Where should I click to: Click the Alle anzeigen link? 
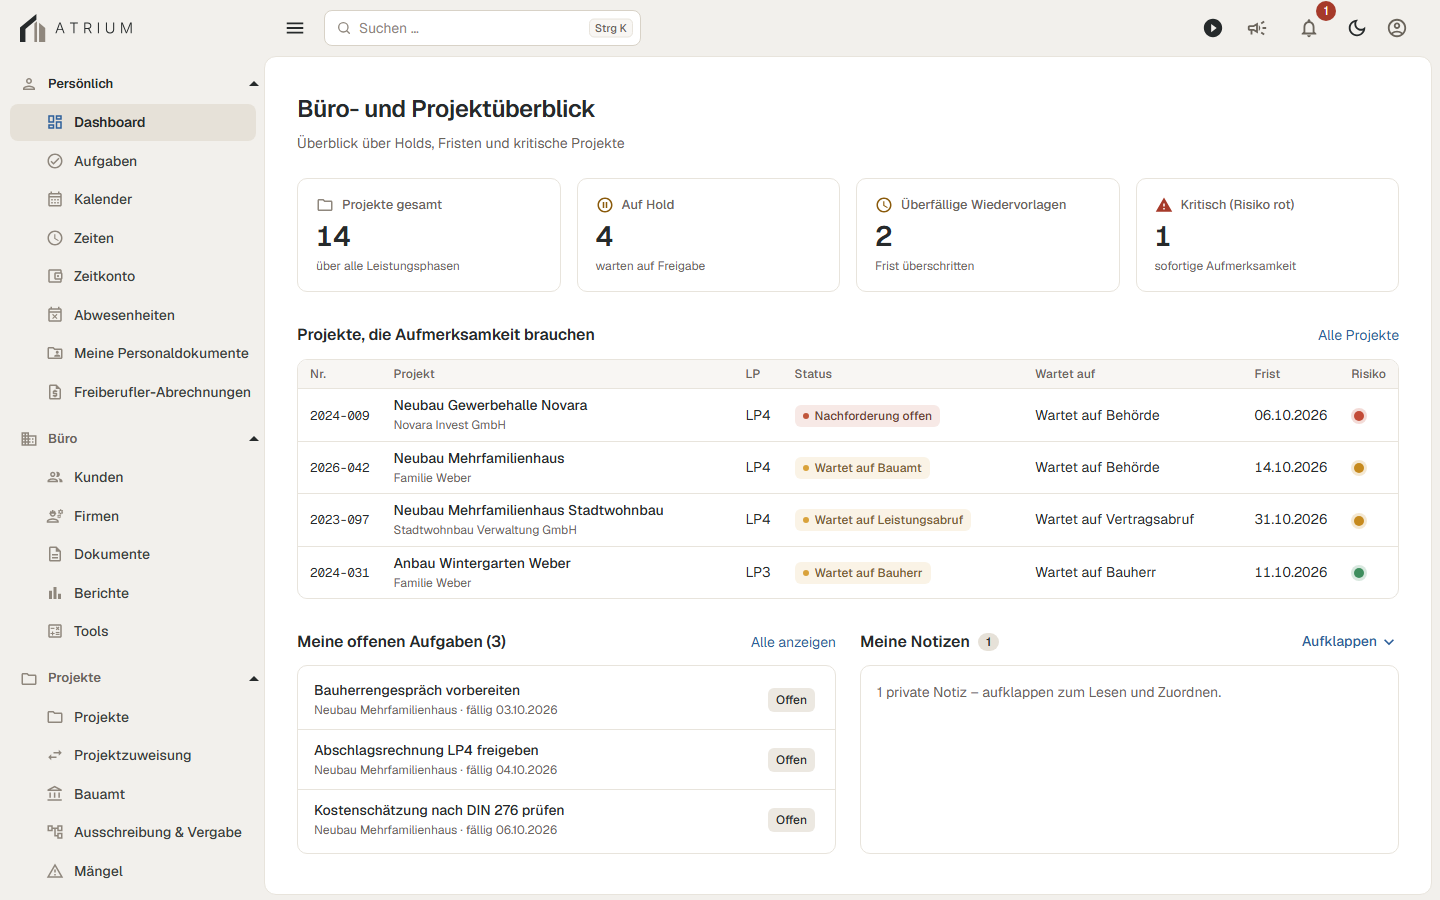pos(793,642)
